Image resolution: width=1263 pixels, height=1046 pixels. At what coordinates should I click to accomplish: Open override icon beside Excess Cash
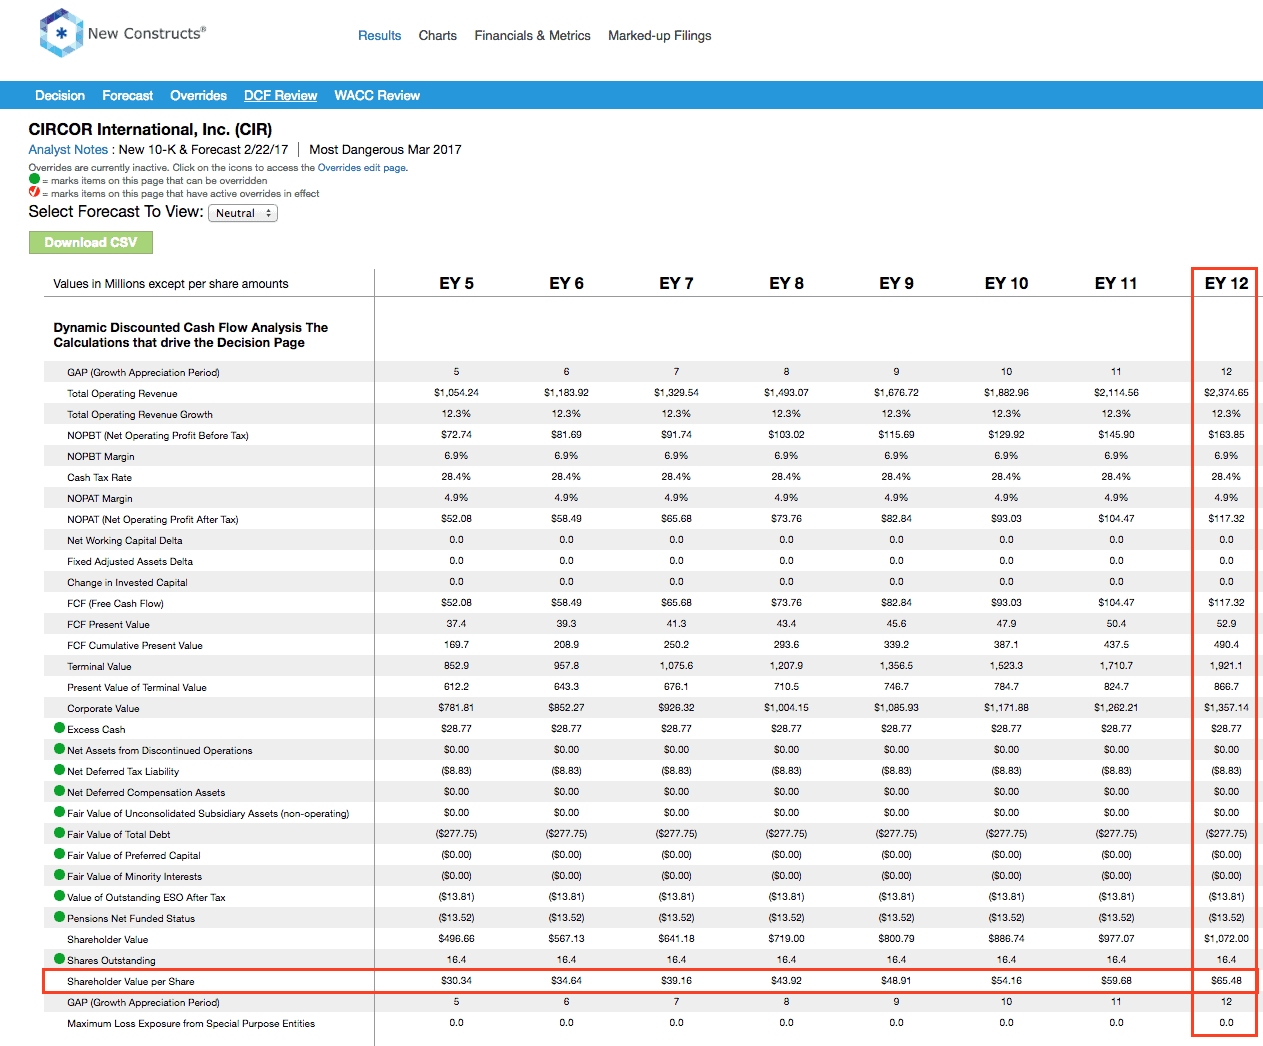pyautogui.click(x=60, y=728)
